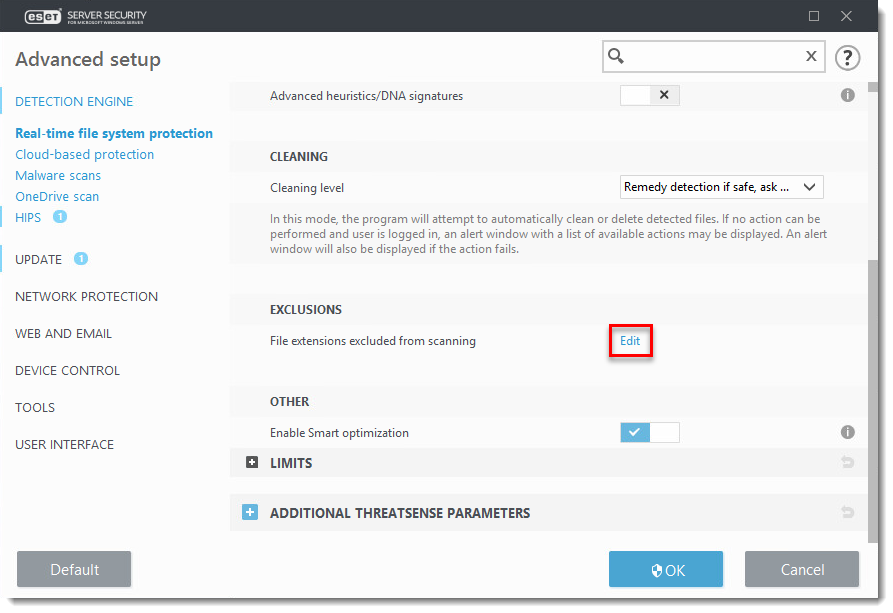Select Cloud-based protection in sidebar
Screen dimensions: 893x613
click(85, 155)
